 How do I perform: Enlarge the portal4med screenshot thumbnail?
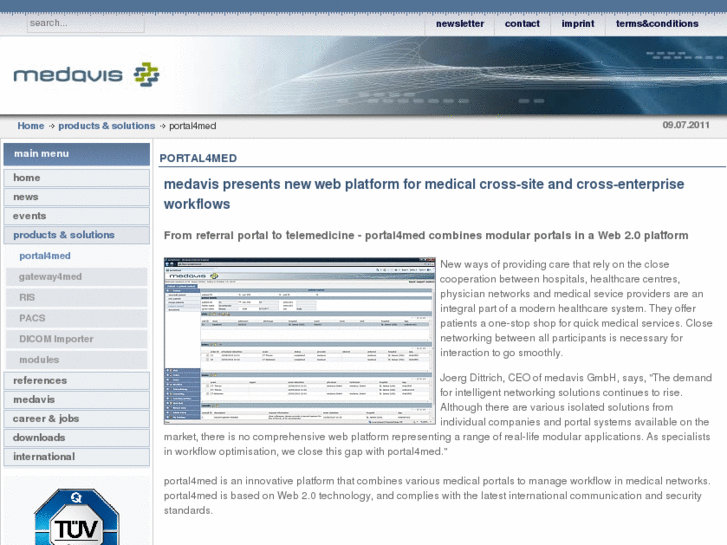click(300, 341)
